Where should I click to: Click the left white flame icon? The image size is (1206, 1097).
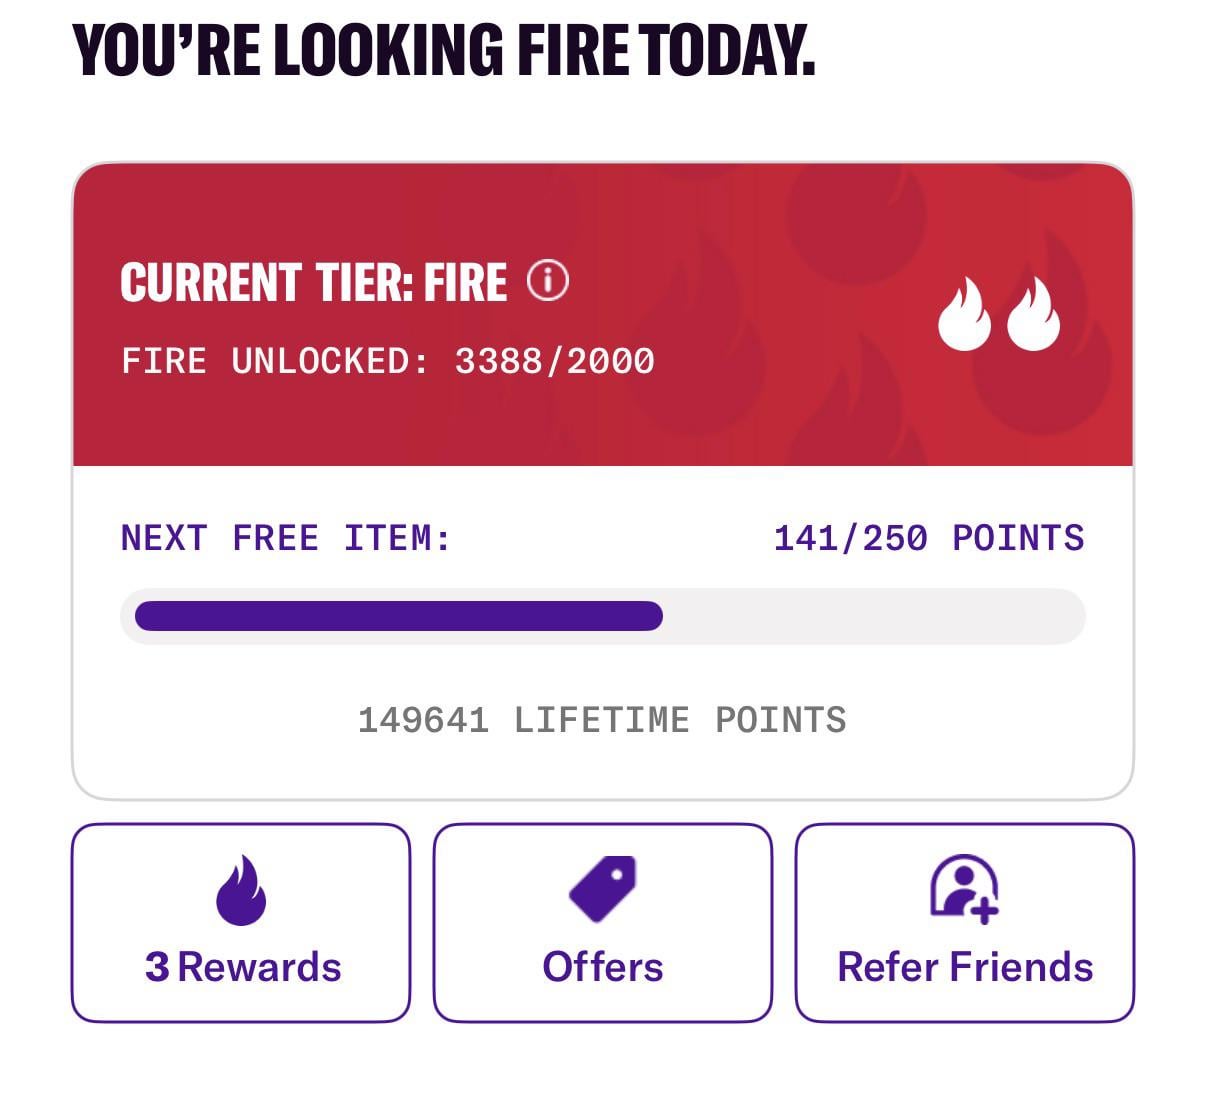point(964,314)
